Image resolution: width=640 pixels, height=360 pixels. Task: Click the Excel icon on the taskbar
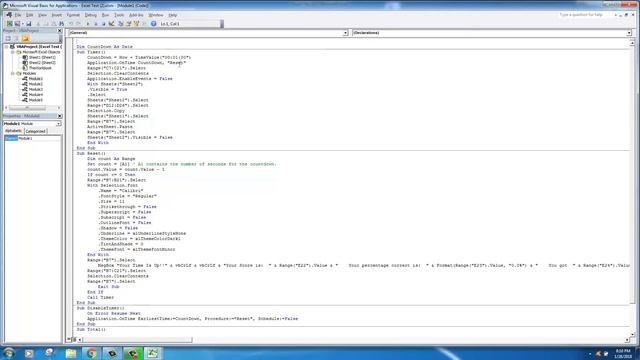(153, 353)
